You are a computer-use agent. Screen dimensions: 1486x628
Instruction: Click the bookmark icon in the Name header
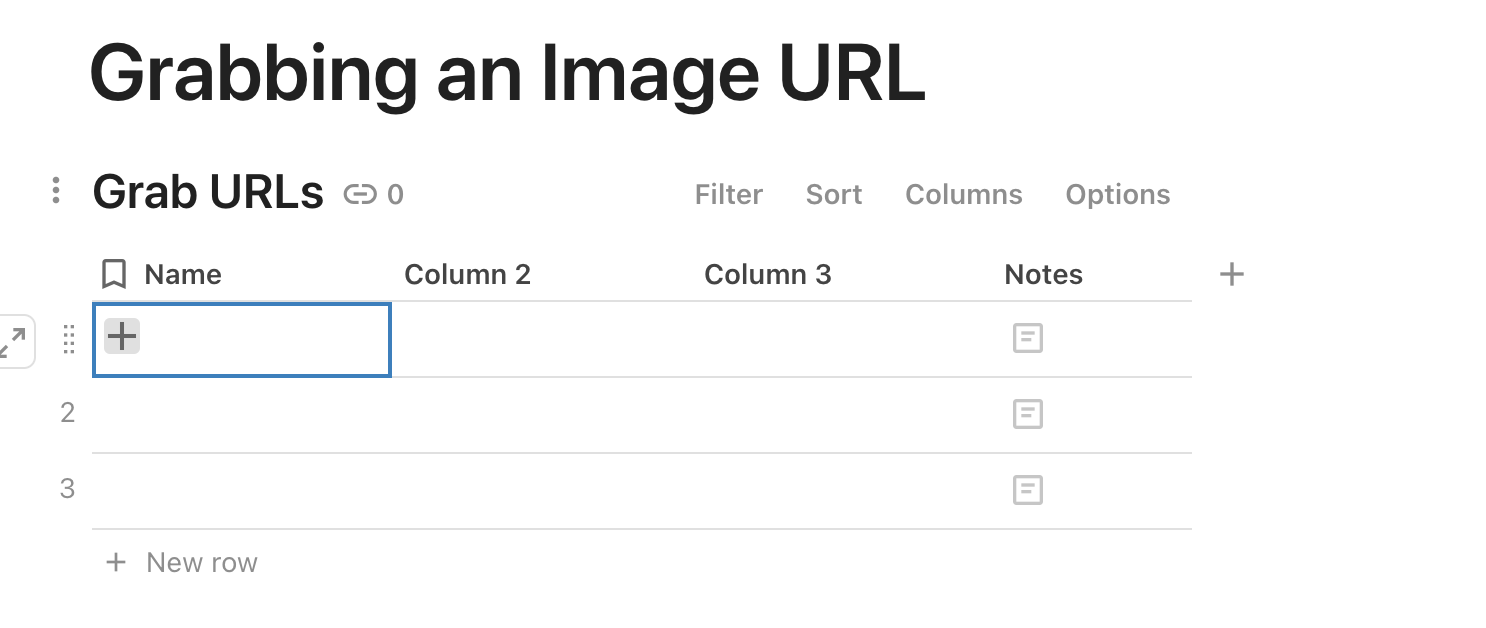pos(114,274)
